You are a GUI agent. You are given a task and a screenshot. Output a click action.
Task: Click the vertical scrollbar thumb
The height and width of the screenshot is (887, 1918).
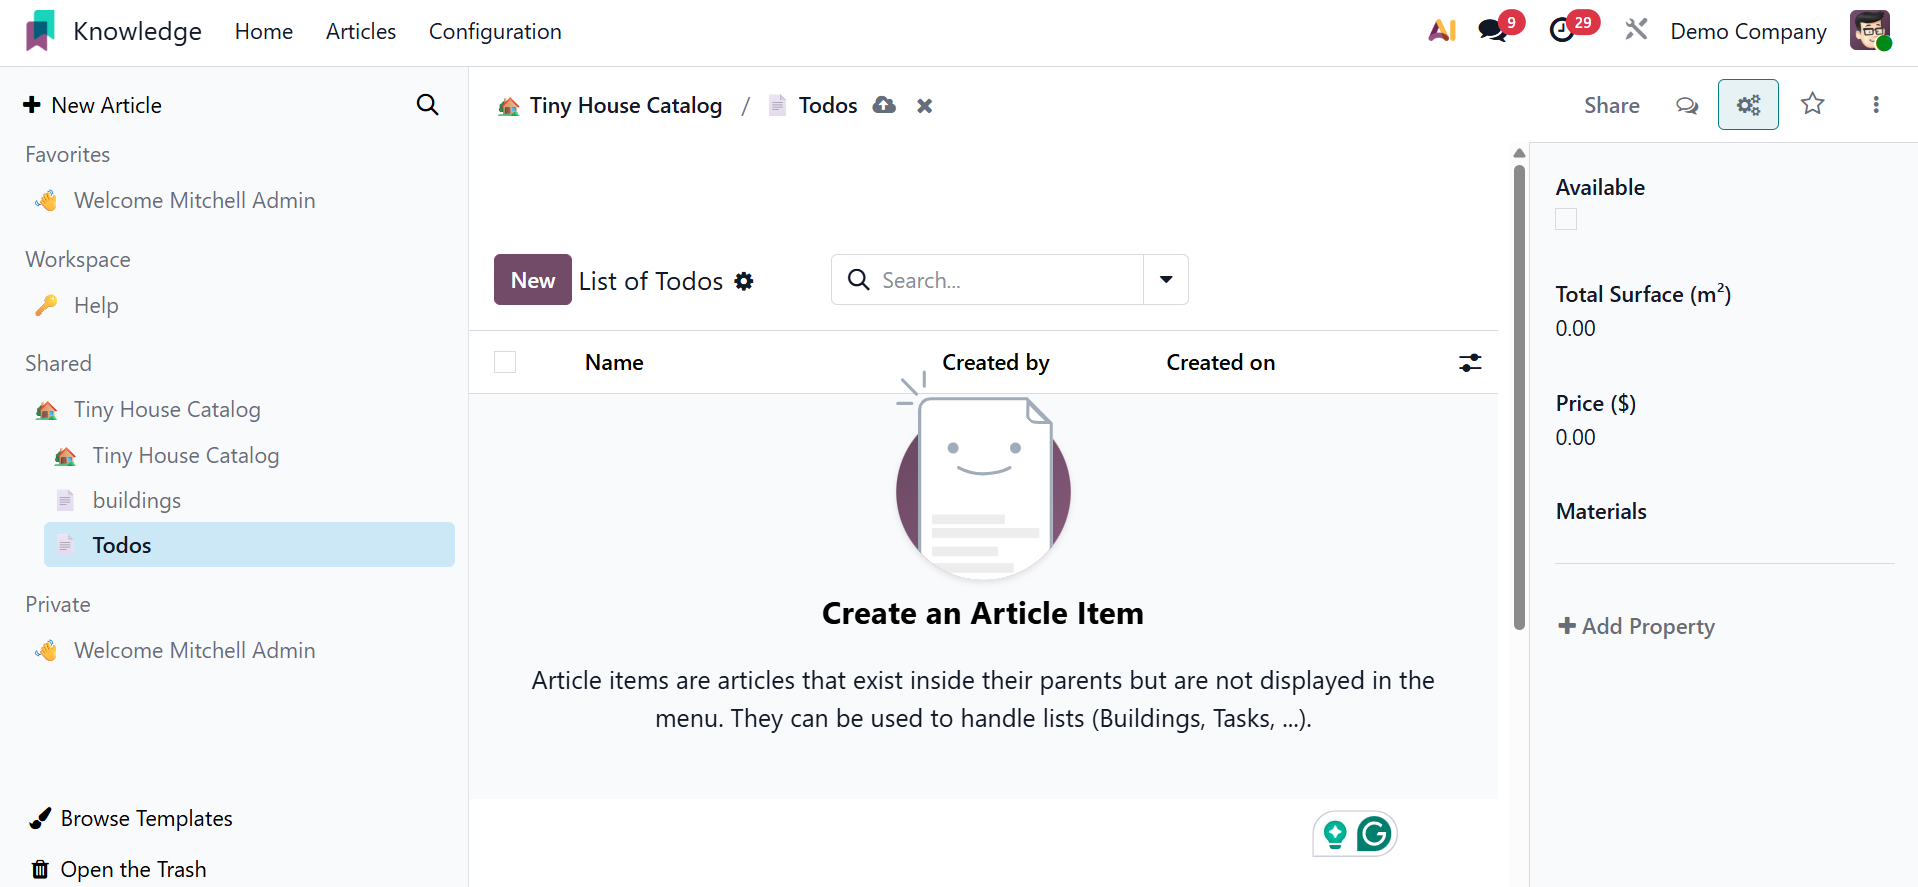(1519, 400)
